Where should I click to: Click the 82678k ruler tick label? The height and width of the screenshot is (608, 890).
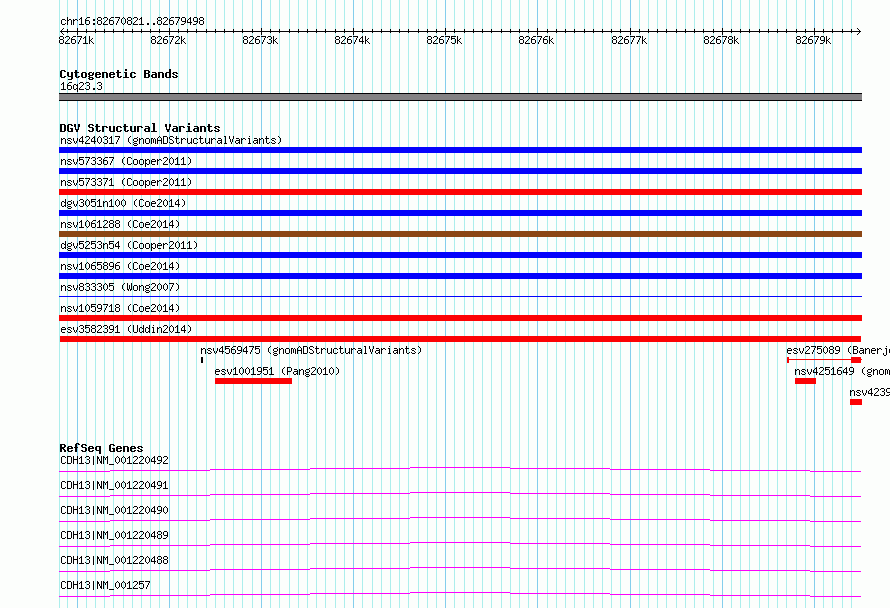(x=721, y=40)
